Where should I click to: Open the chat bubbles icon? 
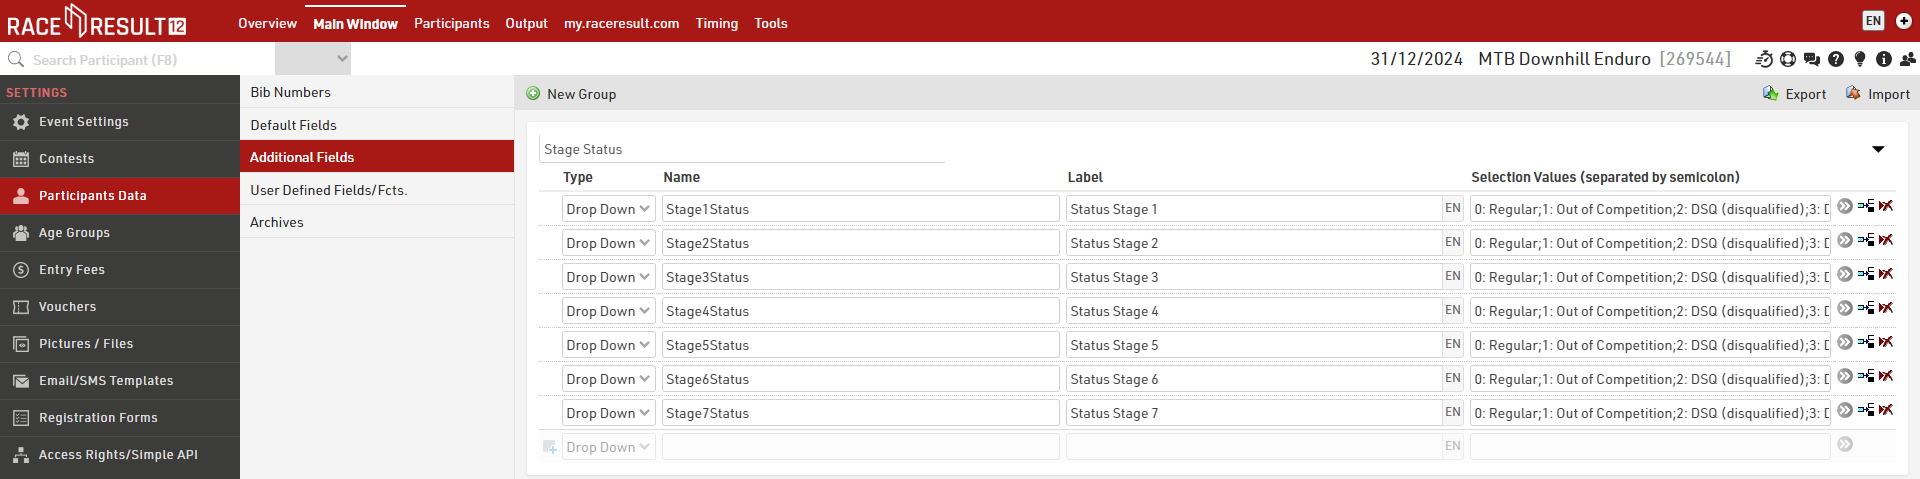coord(1811,60)
